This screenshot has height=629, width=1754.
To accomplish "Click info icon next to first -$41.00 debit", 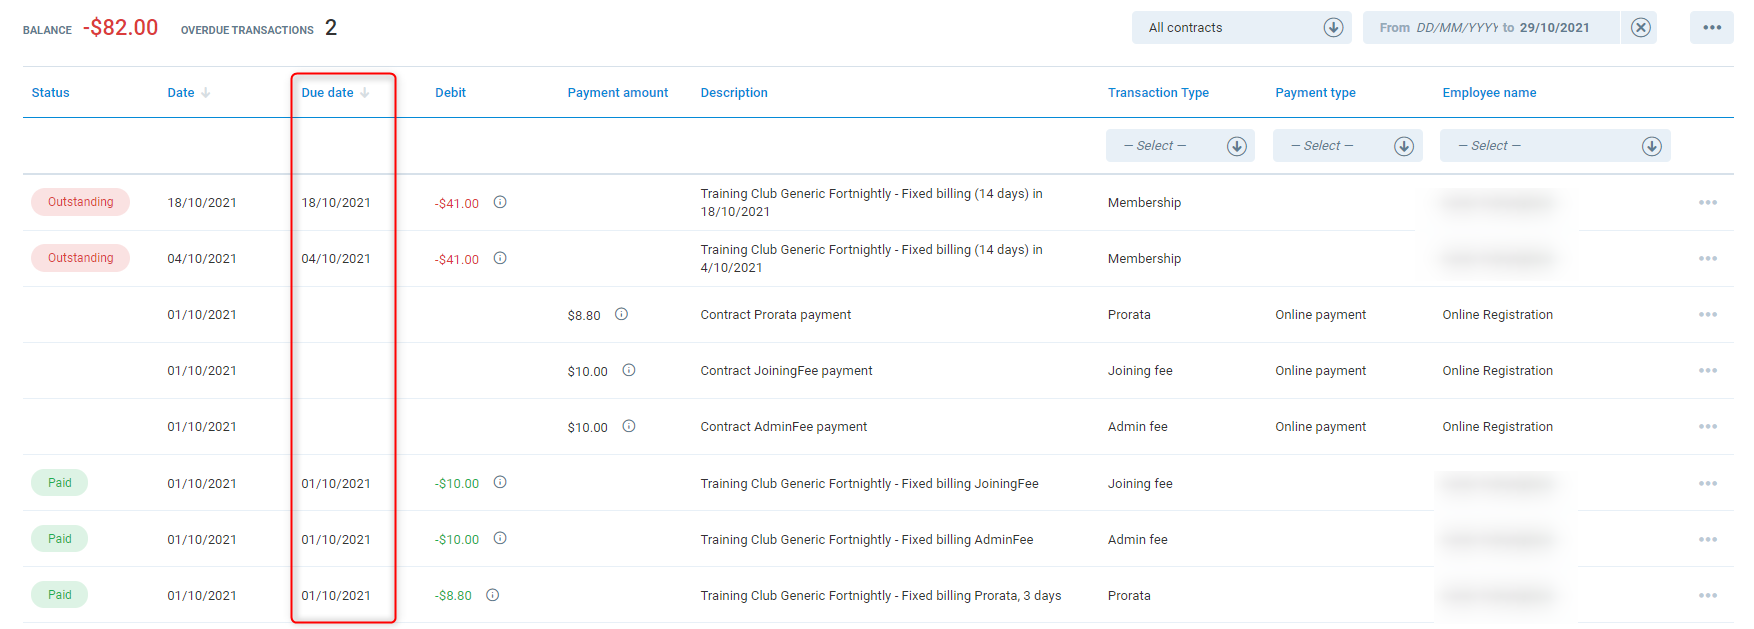I will [x=500, y=202].
